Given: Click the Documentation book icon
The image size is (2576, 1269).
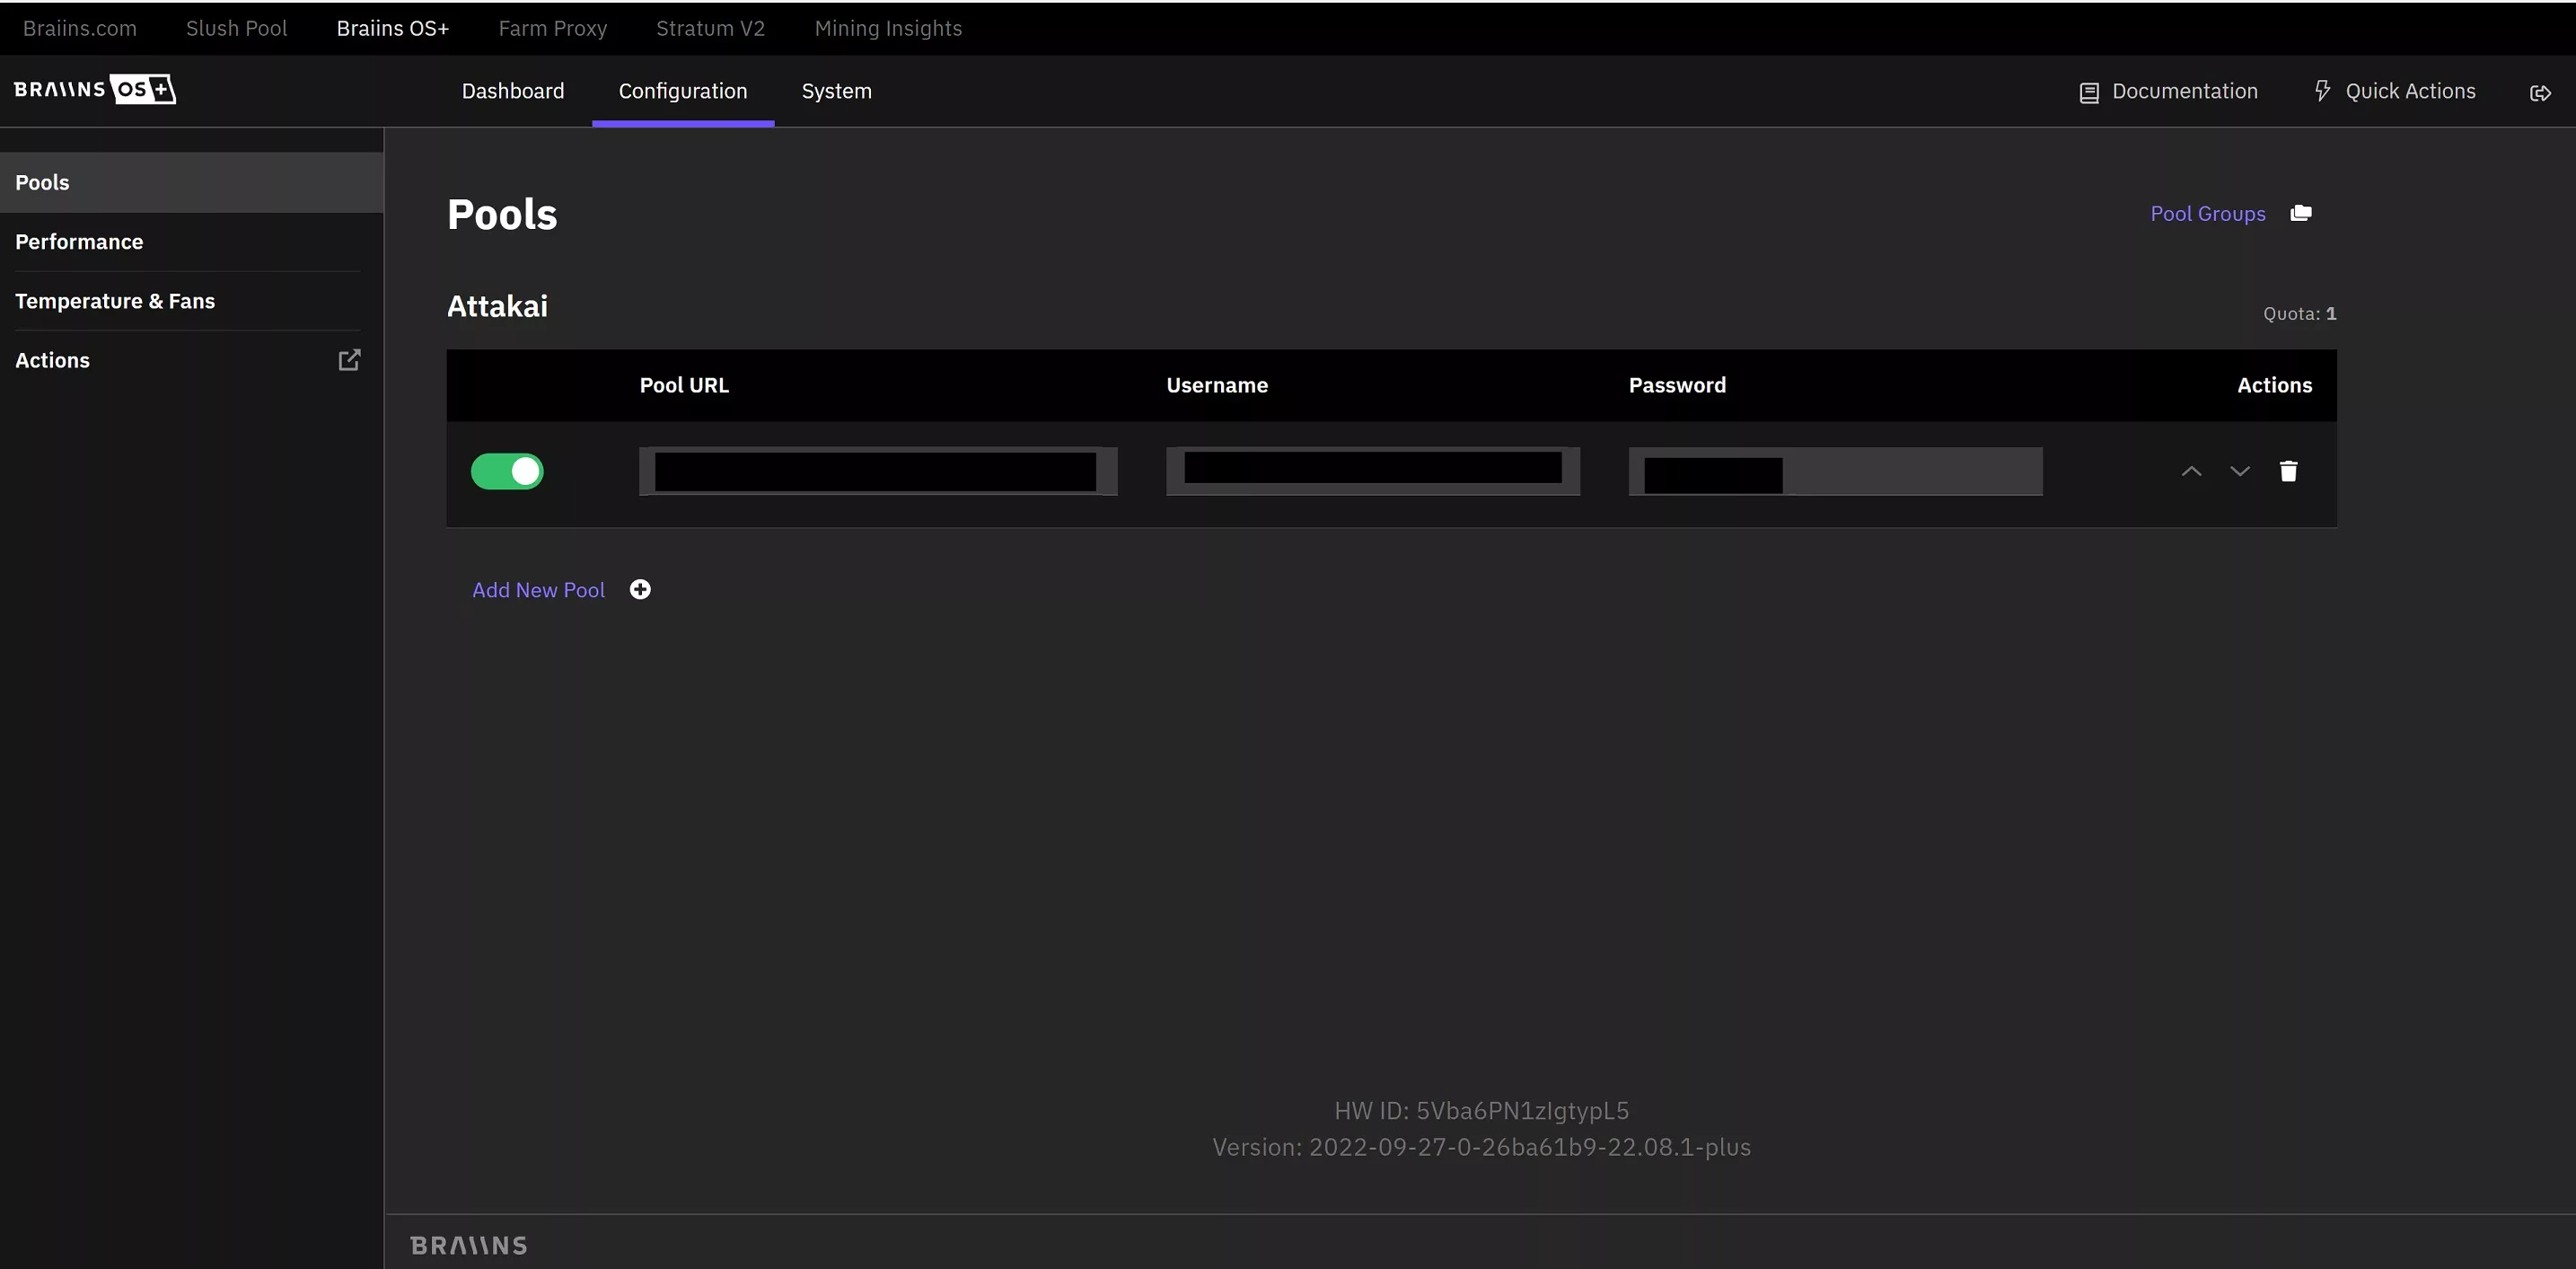Looking at the screenshot, I should coord(2089,93).
